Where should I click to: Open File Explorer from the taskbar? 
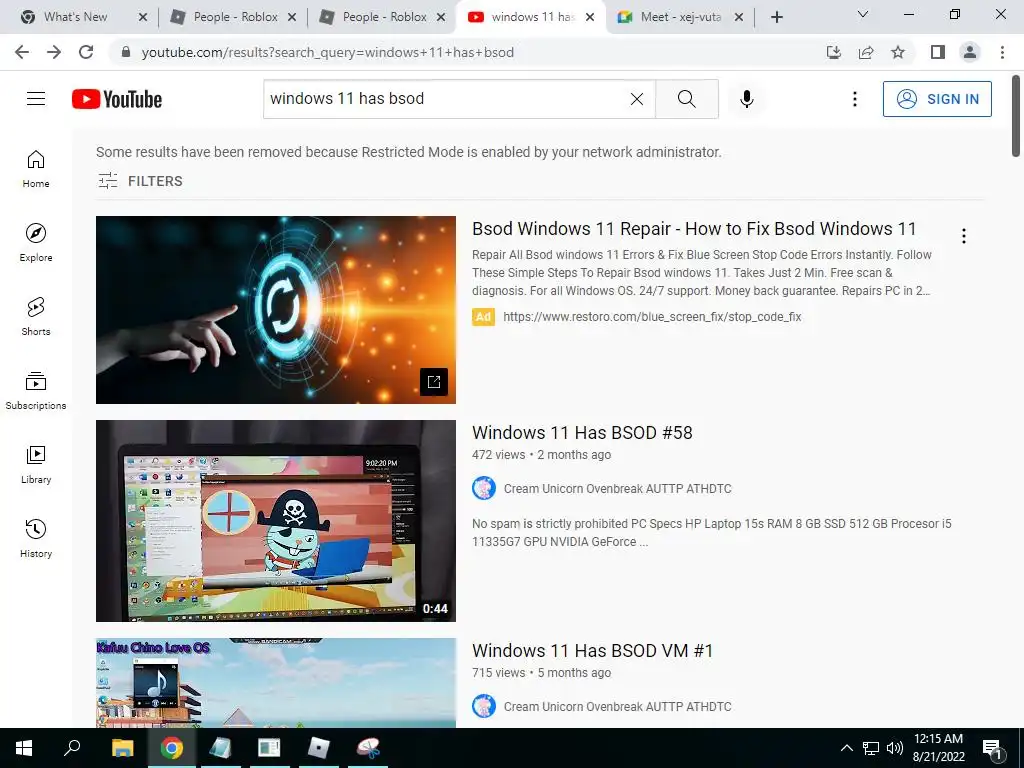[x=122, y=748]
